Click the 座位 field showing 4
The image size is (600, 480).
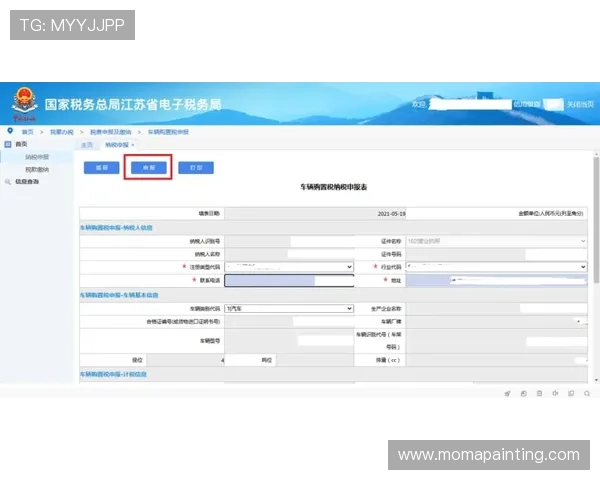click(186, 360)
